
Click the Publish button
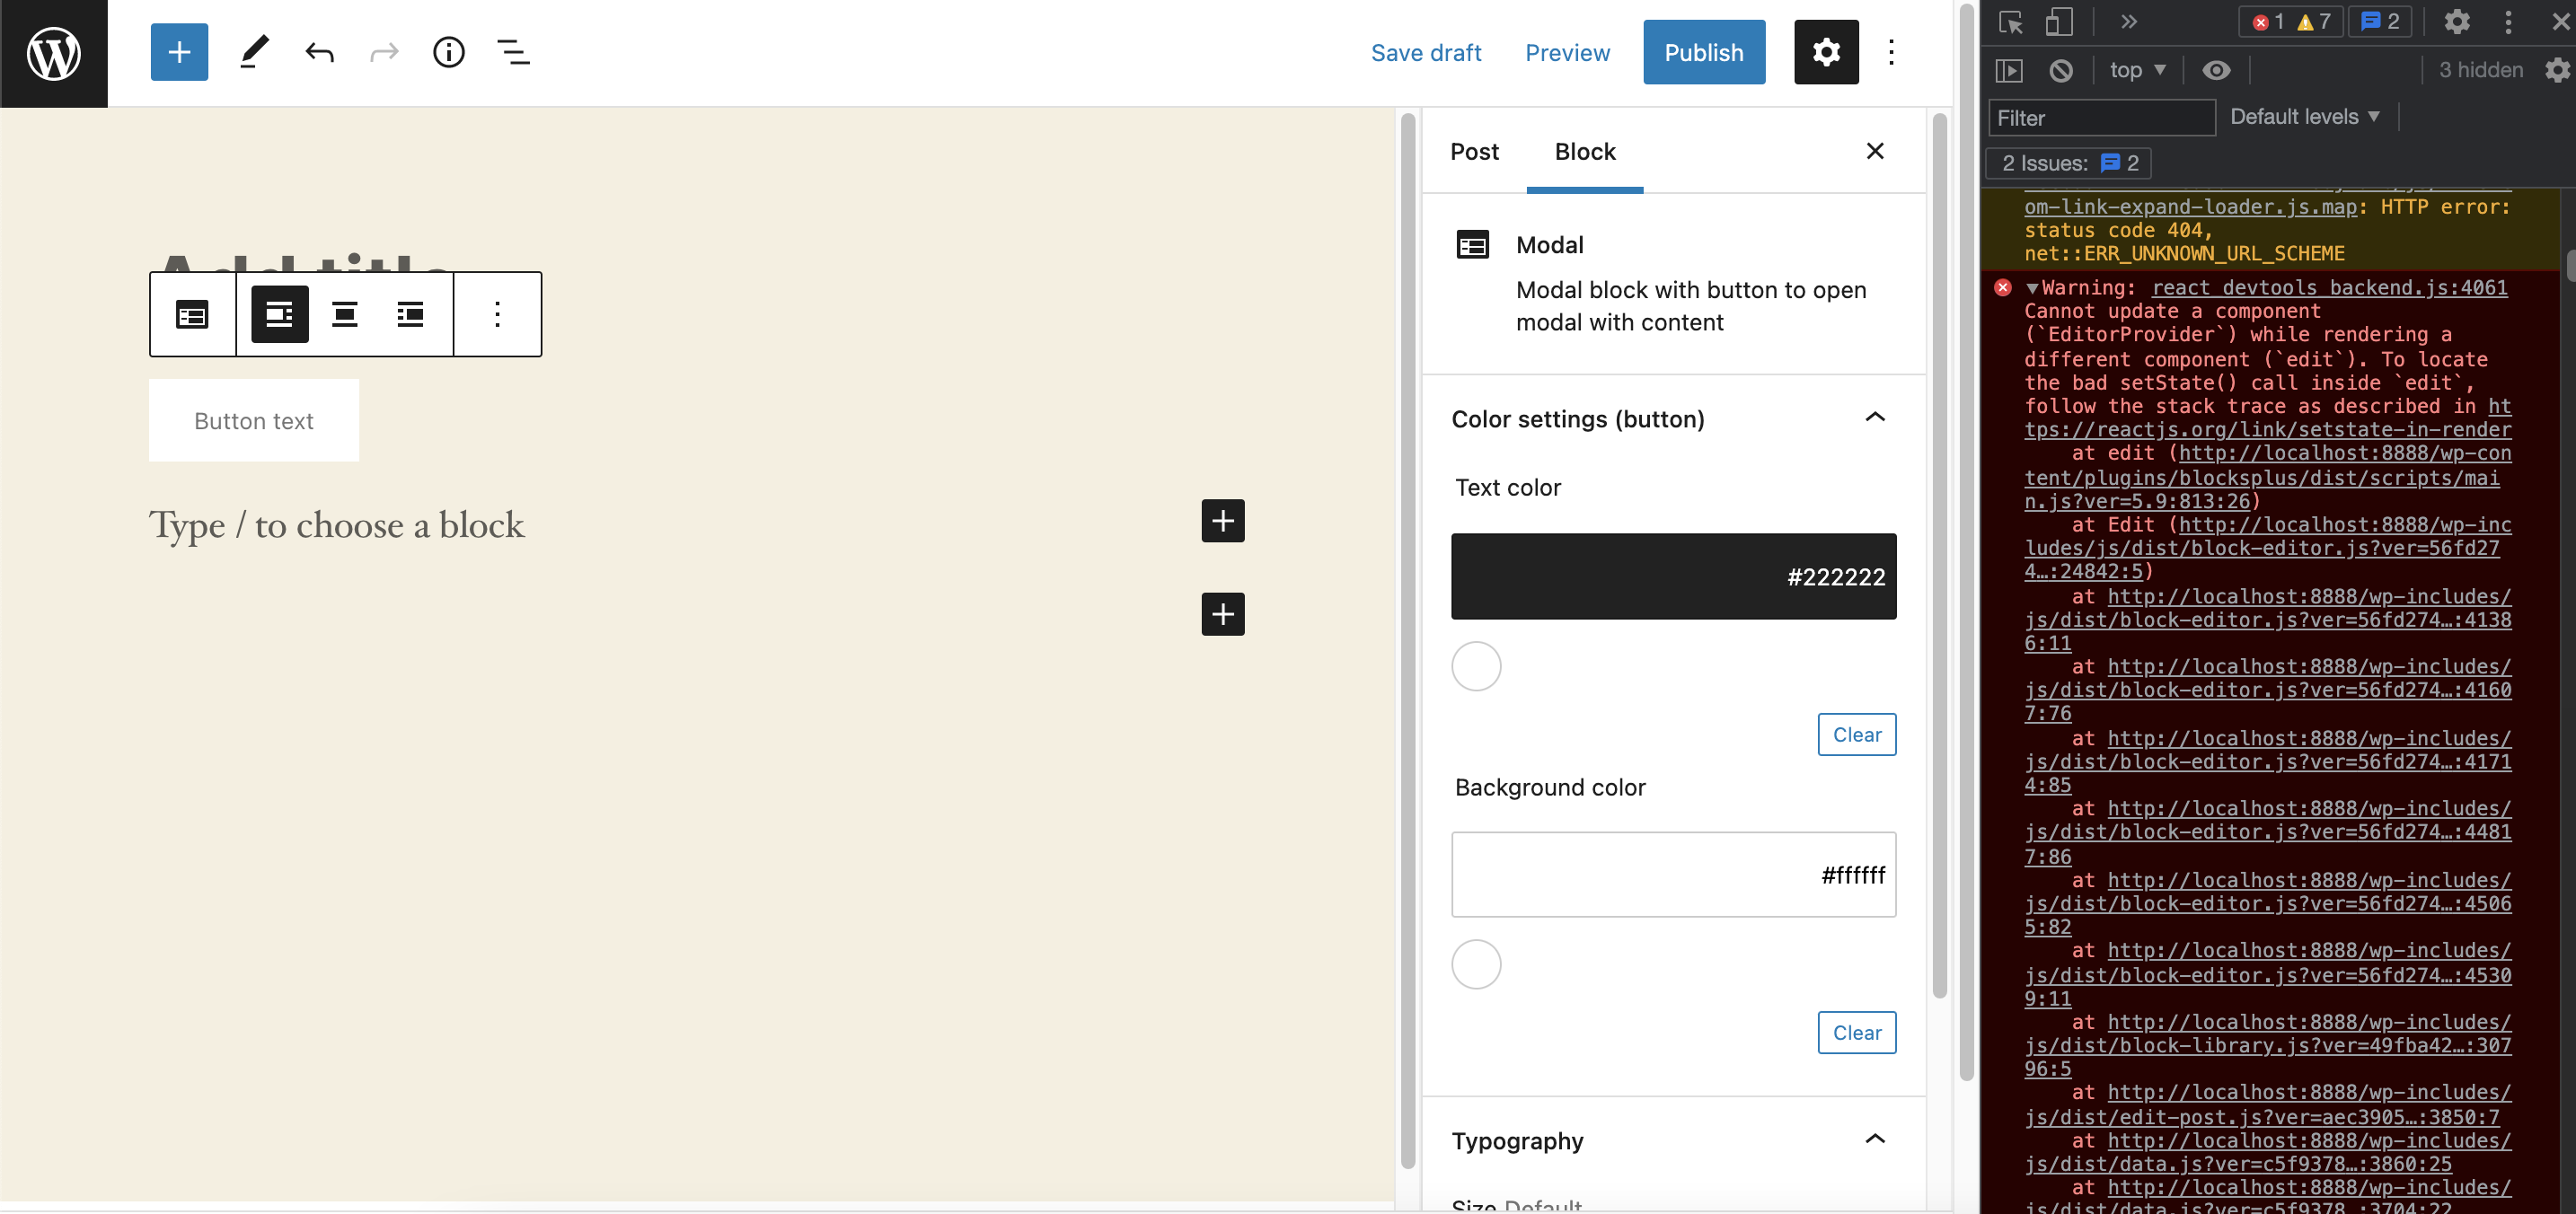1703,52
